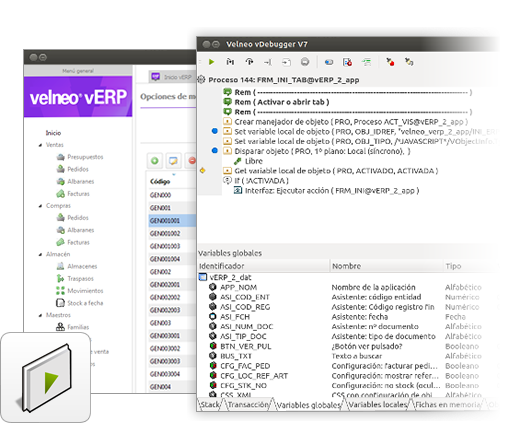Click the blue toggle breakpoint toolbar icon

(x=329, y=62)
